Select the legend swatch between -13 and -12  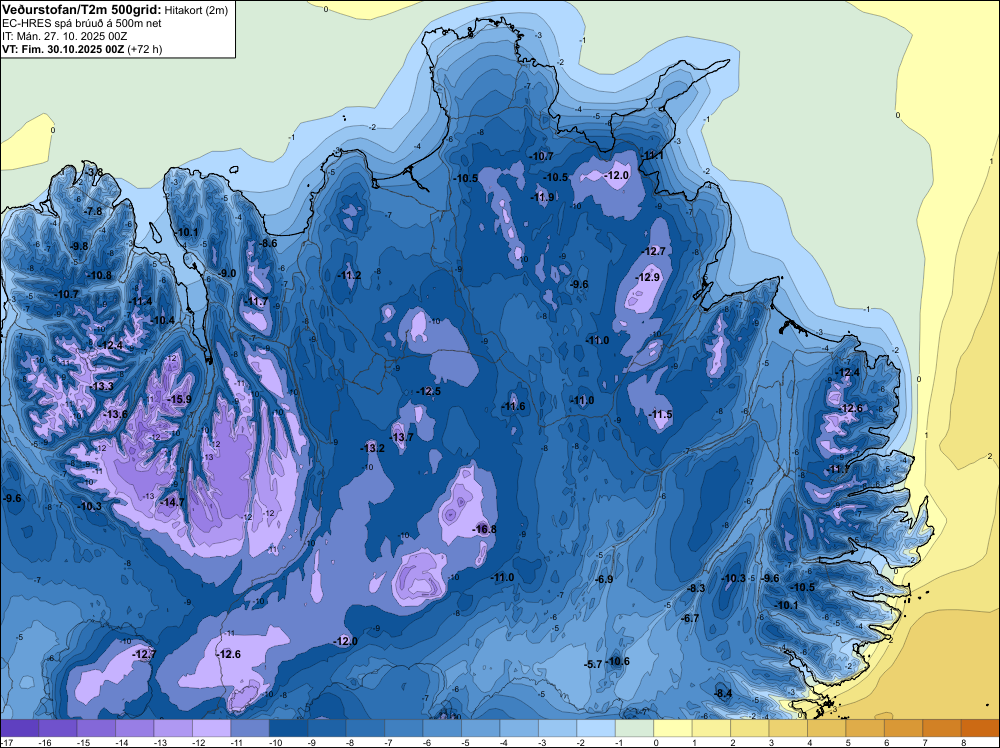[x=173, y=728]
